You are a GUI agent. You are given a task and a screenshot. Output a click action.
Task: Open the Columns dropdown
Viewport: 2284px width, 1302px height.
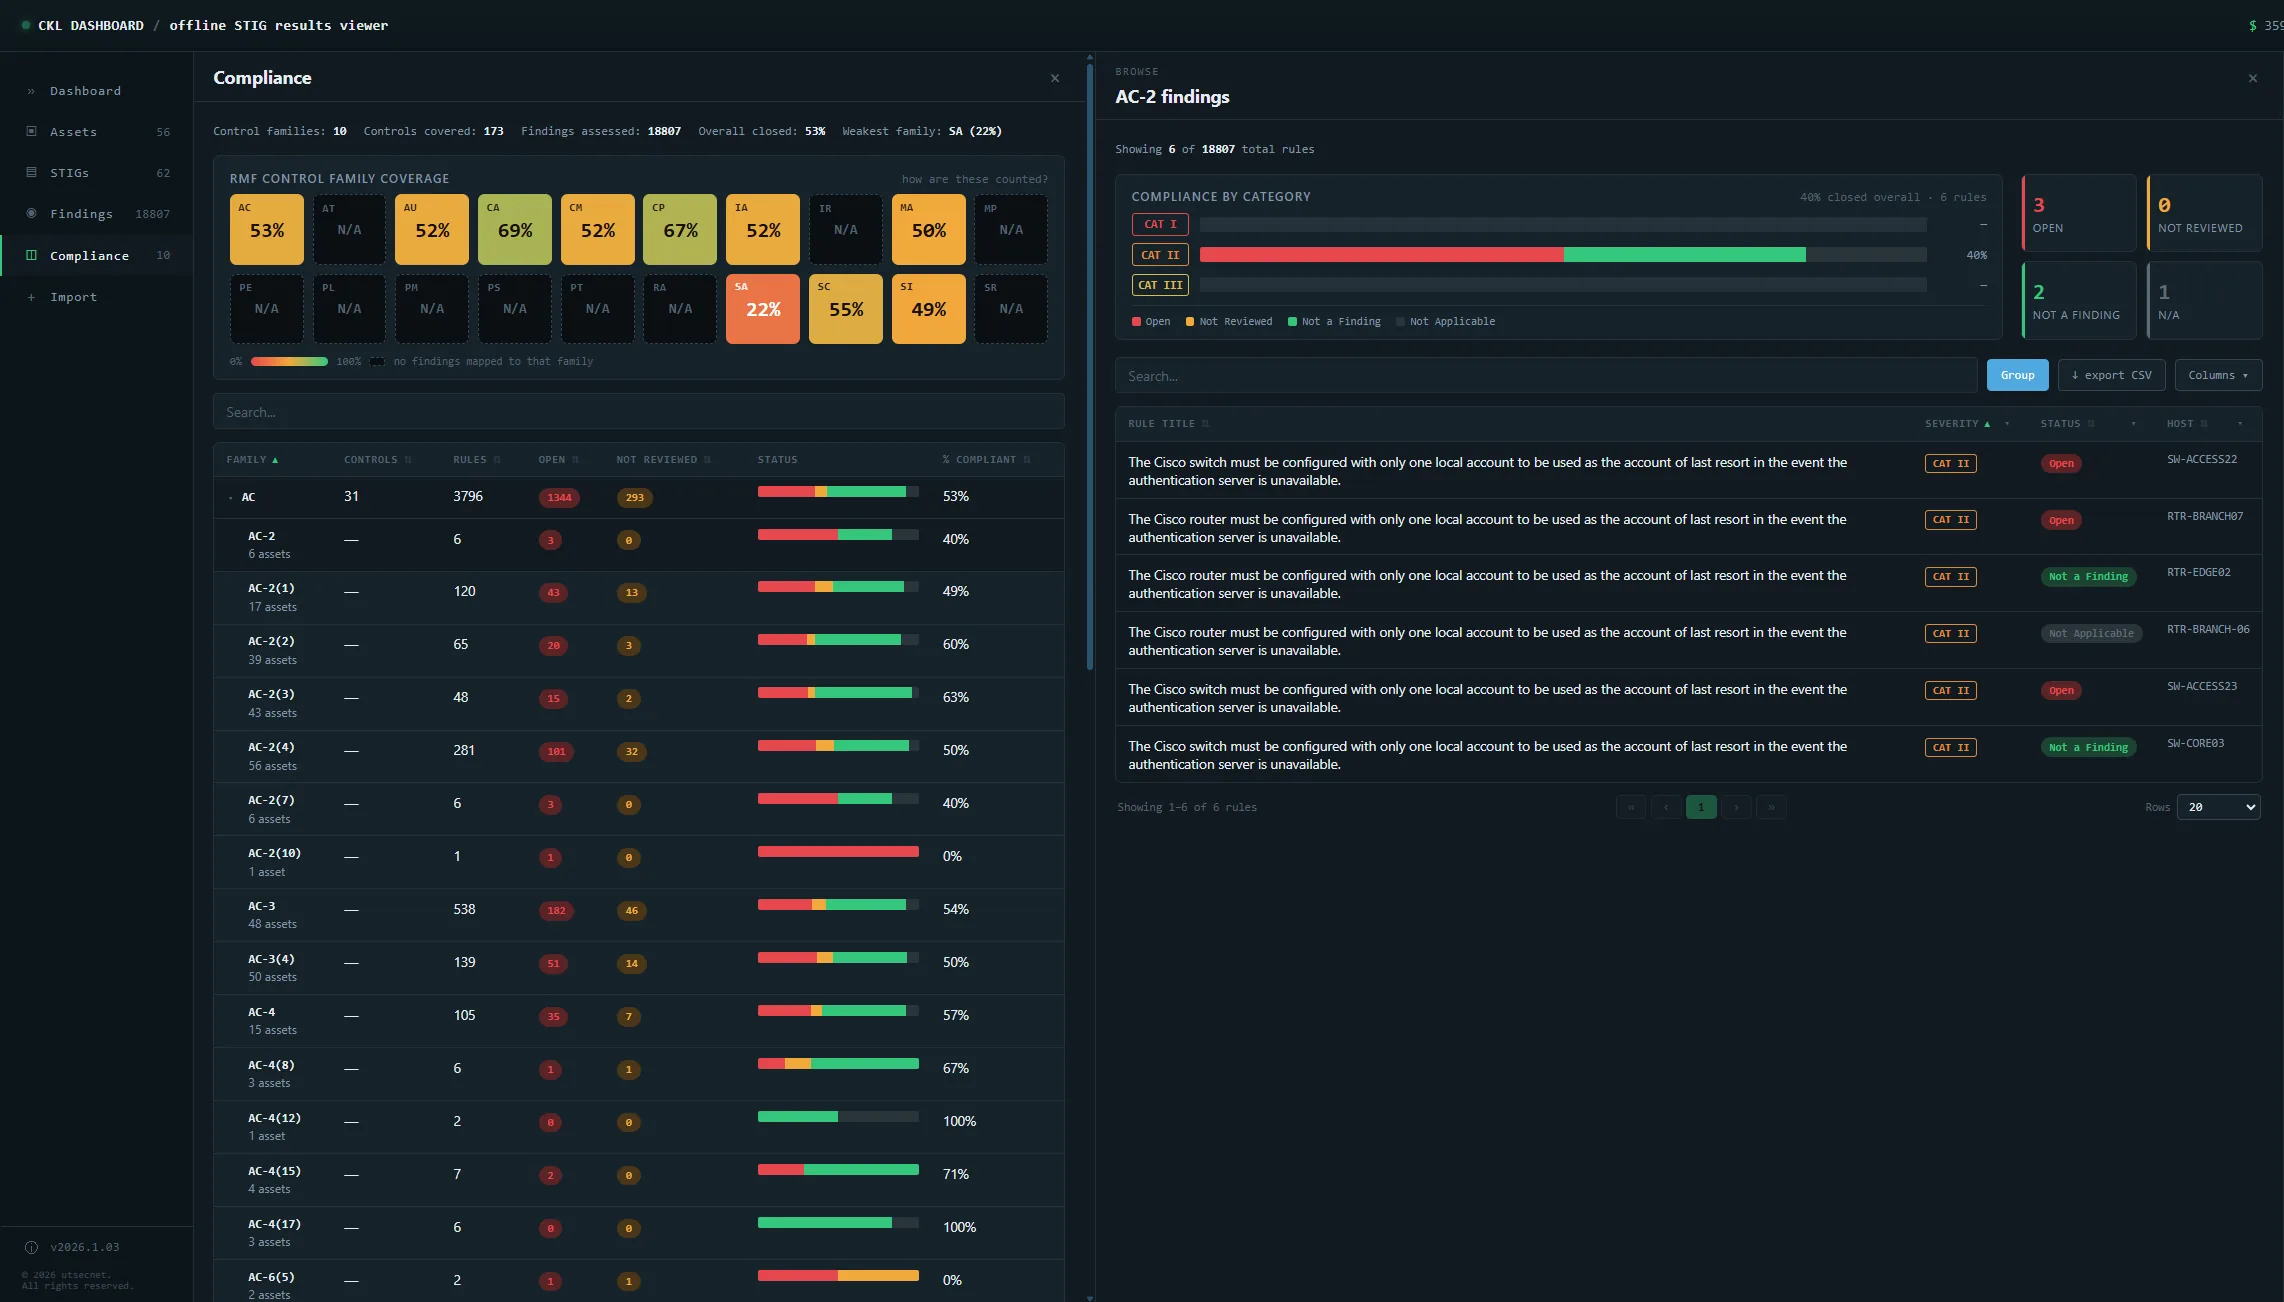pyautogui.click(x=2218, y=375)
